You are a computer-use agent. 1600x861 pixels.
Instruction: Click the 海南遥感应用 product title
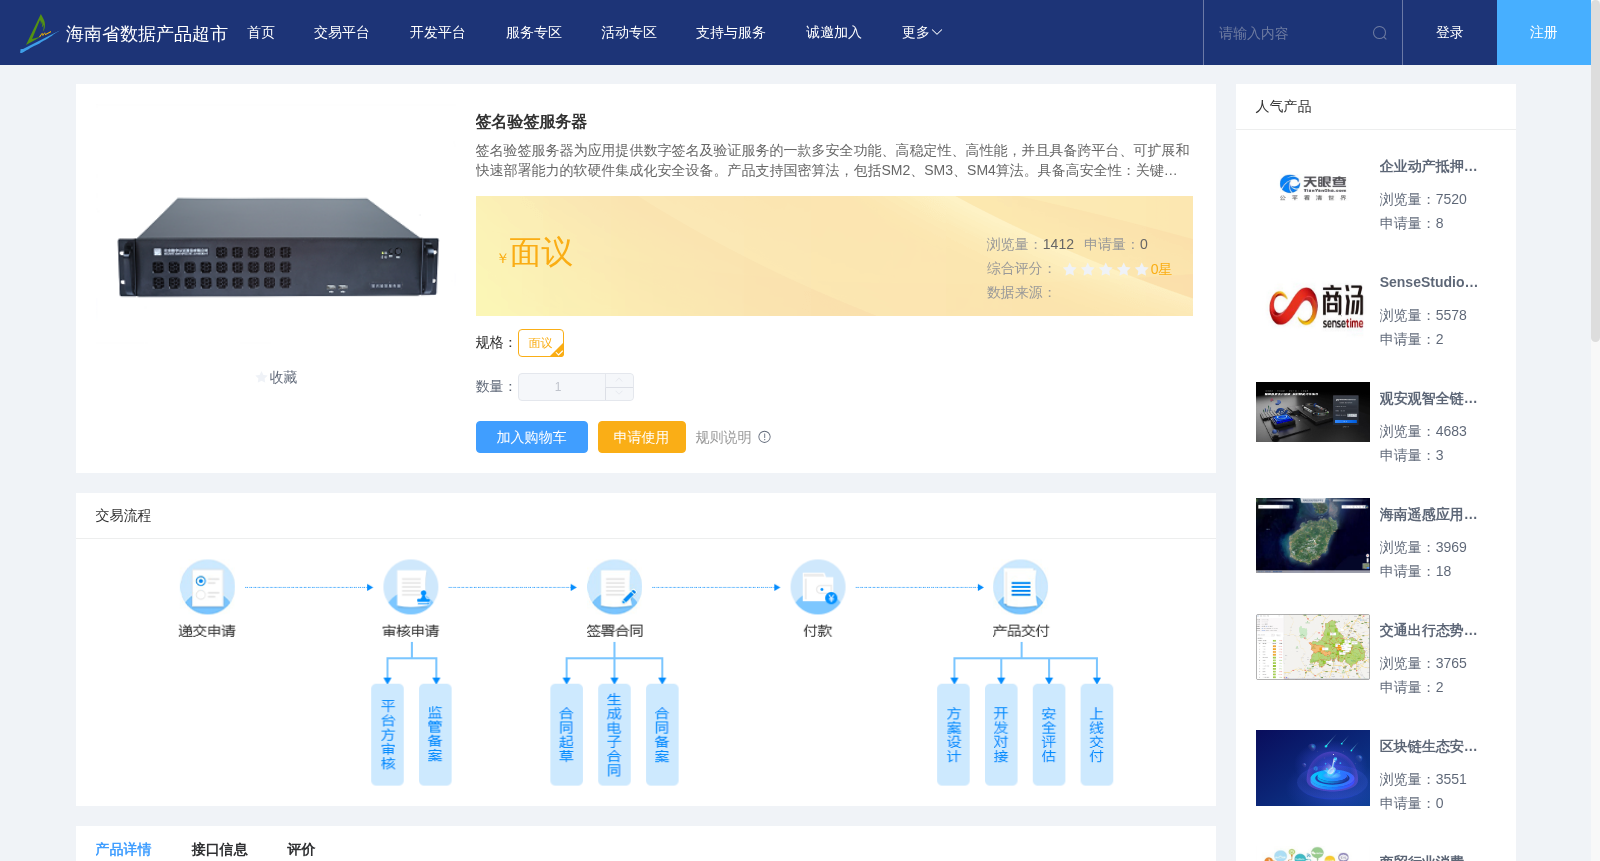pos(1428,515)
